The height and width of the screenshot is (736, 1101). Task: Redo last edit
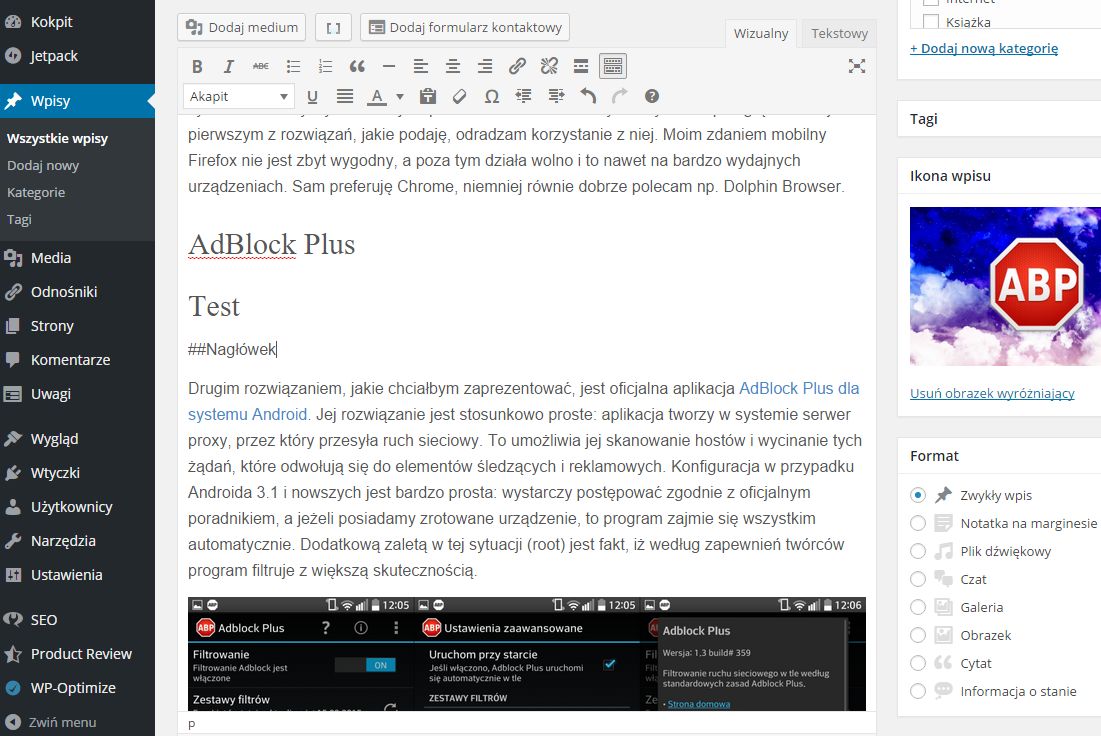click(620, 96)
